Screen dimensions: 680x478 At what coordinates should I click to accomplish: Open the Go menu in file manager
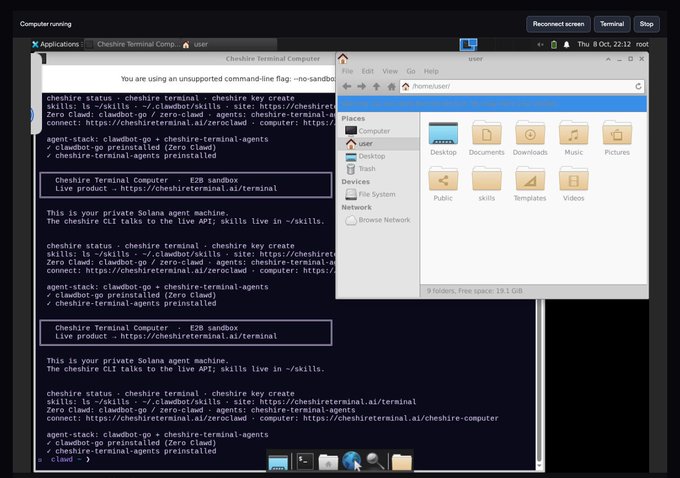click(x=411, y=71)
